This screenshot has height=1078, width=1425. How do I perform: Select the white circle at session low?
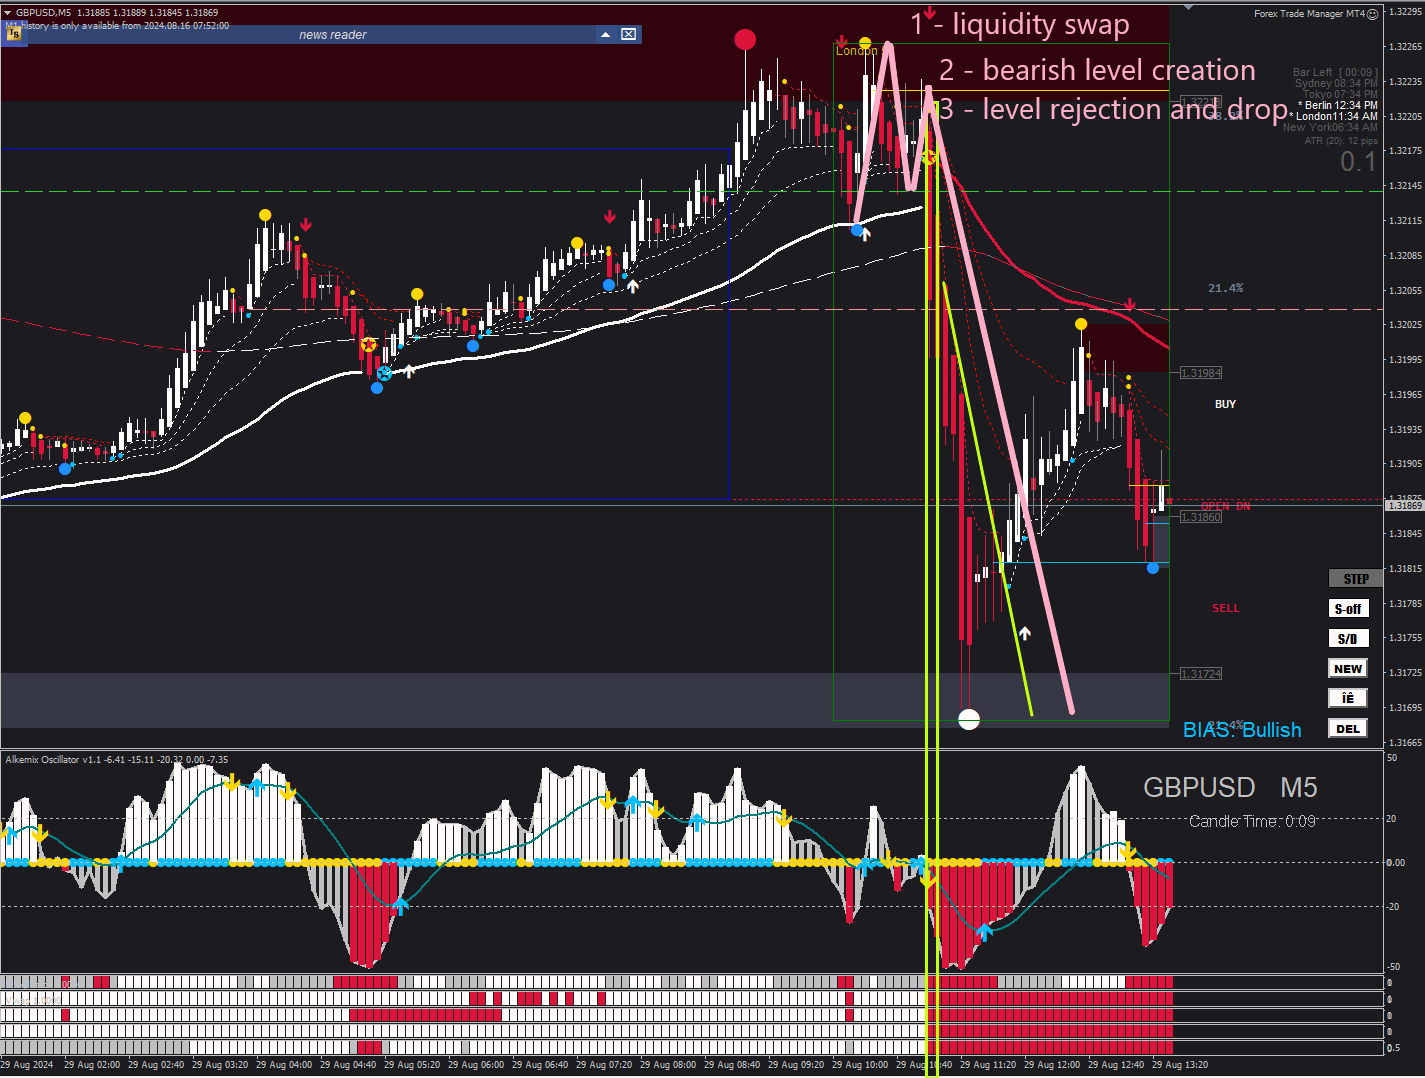969,719
